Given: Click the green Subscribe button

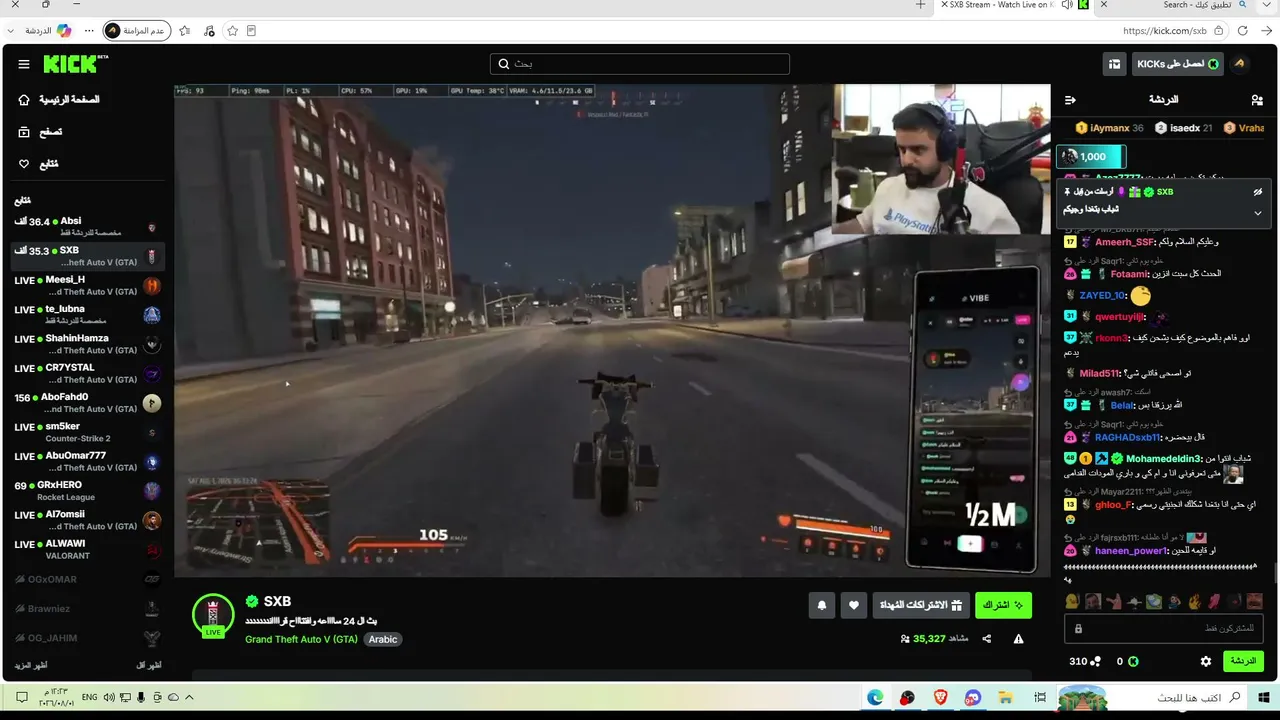Looking at the screenshot, I should (x=1003, y=605).
